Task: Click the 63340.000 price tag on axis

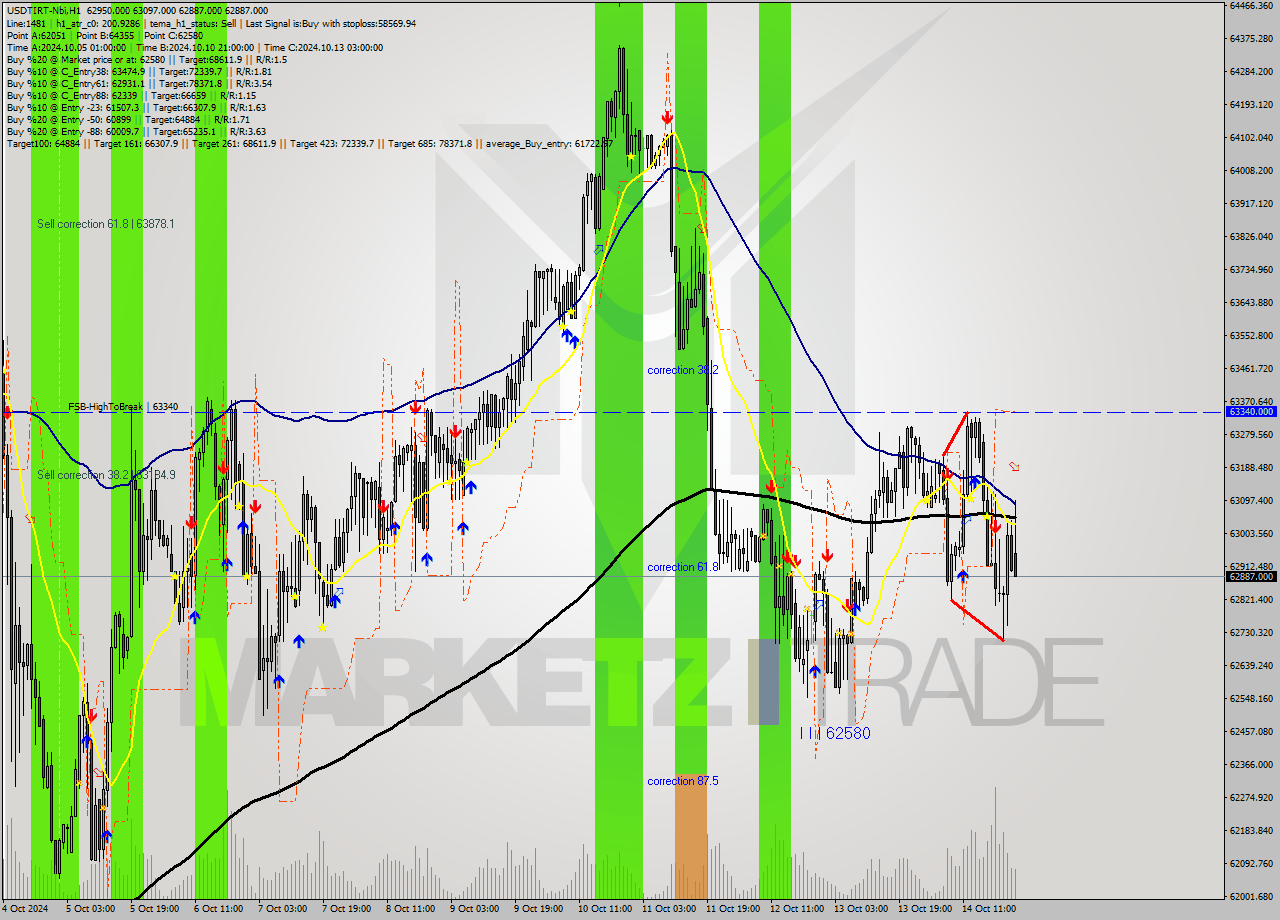Action: (1250, 411)
